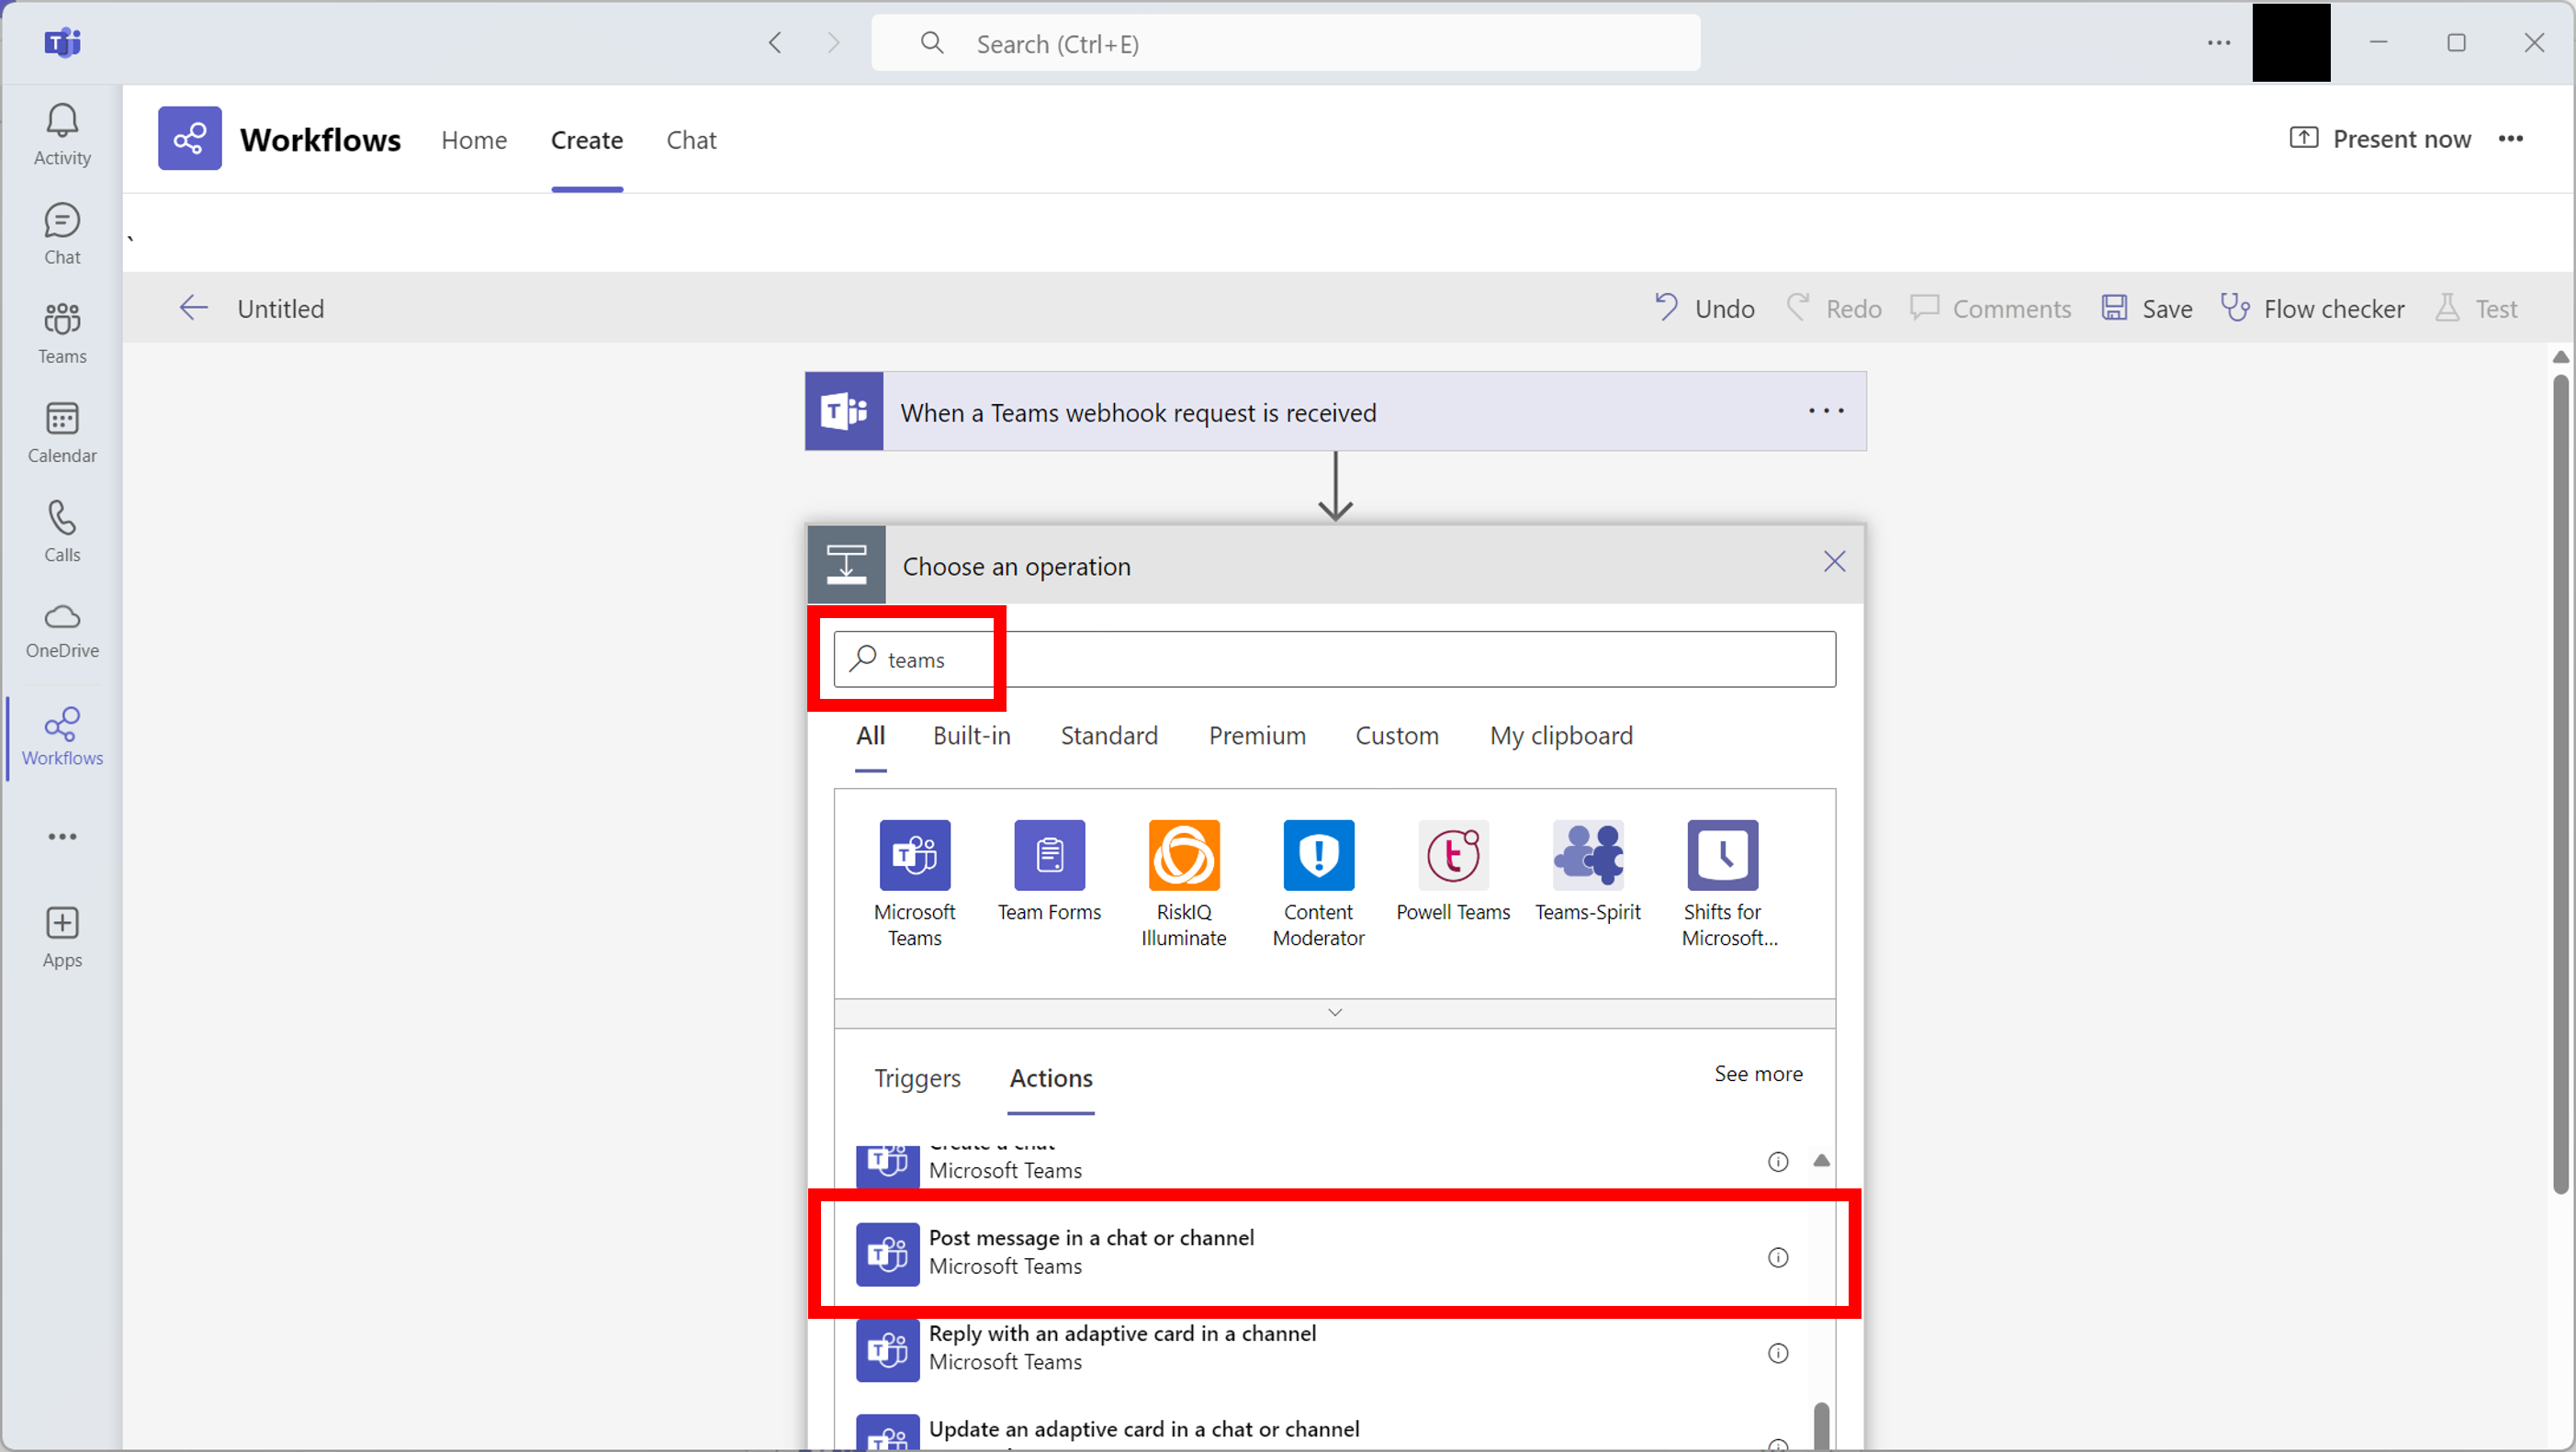Open webhook trigger options ellipsis menu
2576x1452 pixels.
1825,411
